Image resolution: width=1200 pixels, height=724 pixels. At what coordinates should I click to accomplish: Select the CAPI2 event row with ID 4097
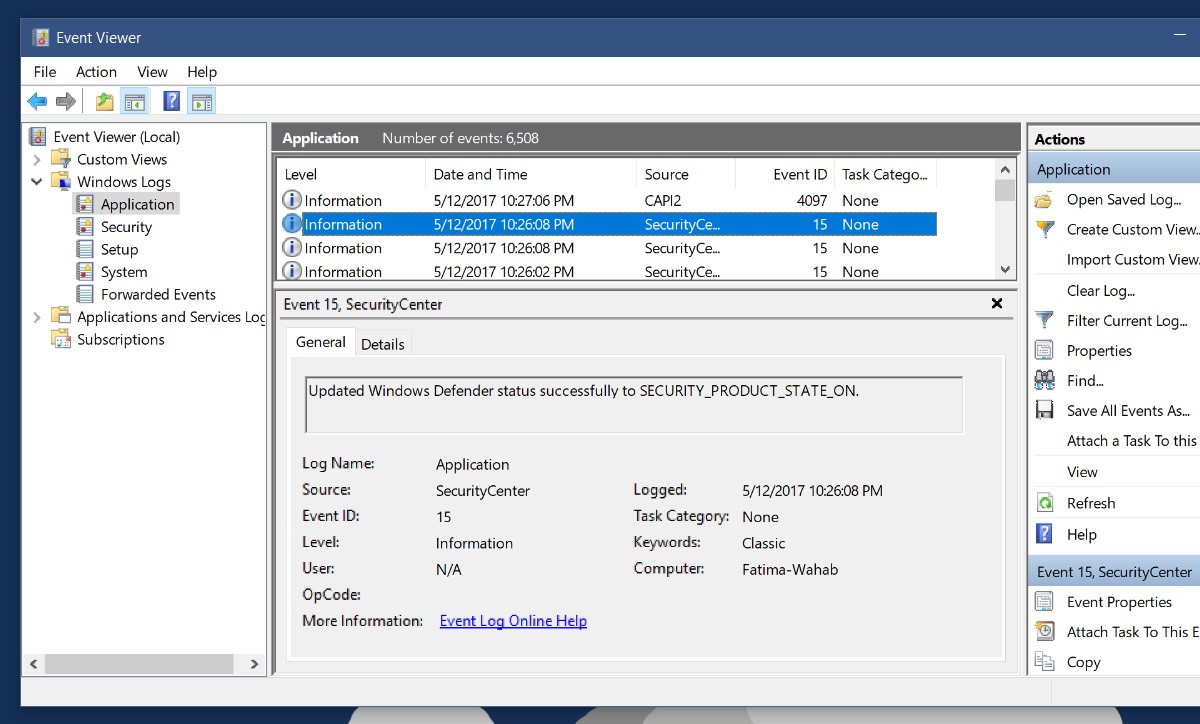pyautogui.click(x=608, y=200)
